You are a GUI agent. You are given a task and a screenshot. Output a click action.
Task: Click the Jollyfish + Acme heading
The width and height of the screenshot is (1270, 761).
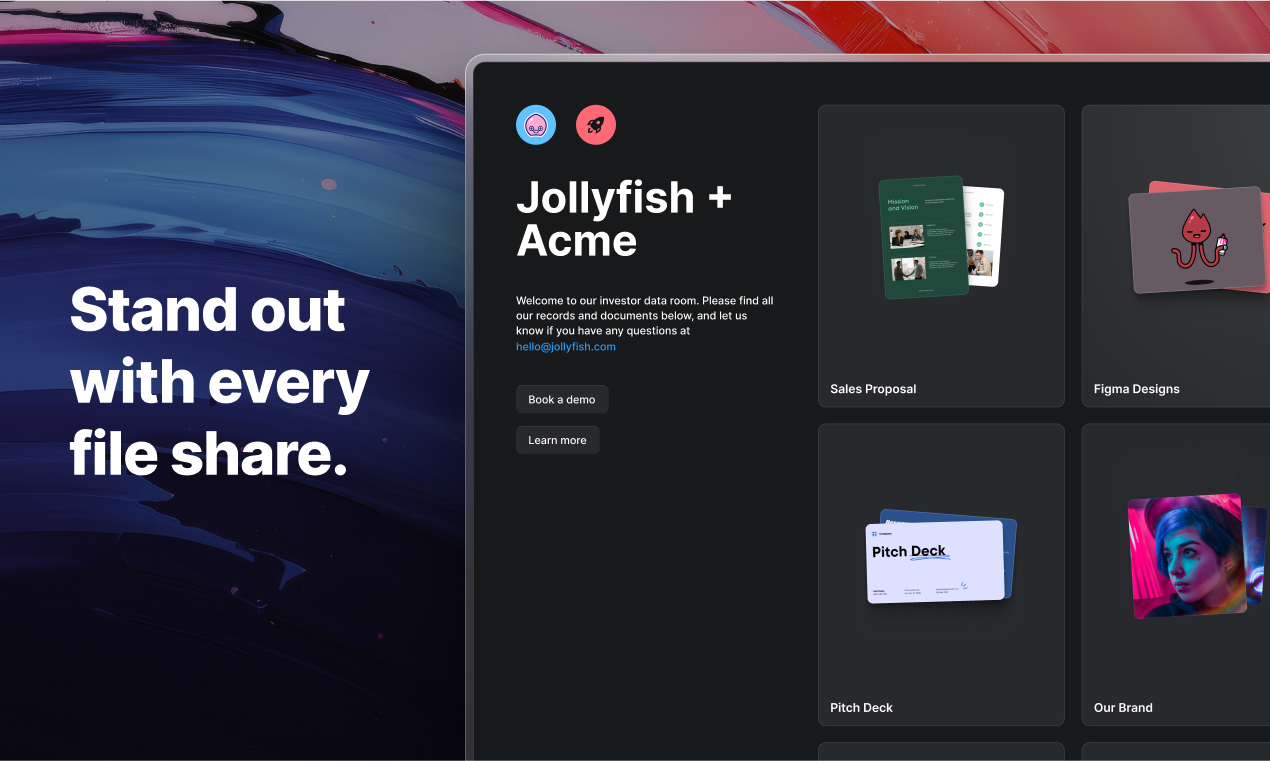624,219
